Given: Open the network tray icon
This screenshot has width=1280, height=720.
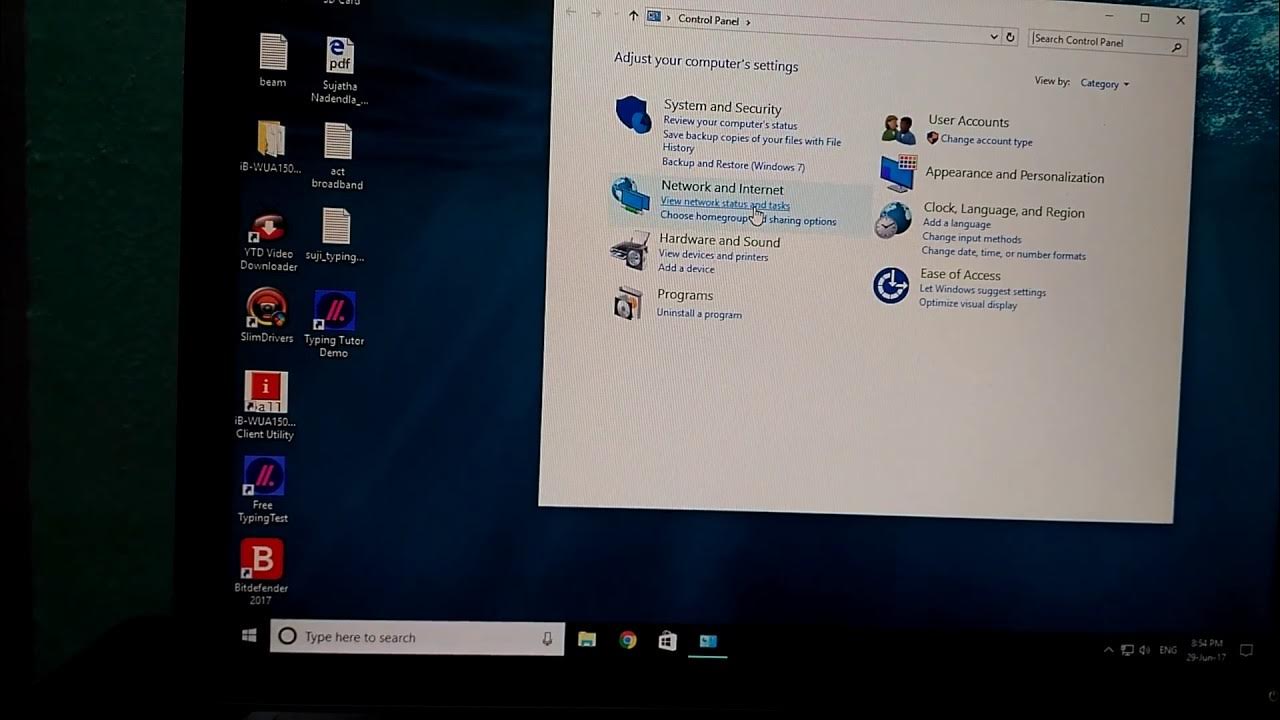Looking at the screenshot, I should click(1127, 650).
